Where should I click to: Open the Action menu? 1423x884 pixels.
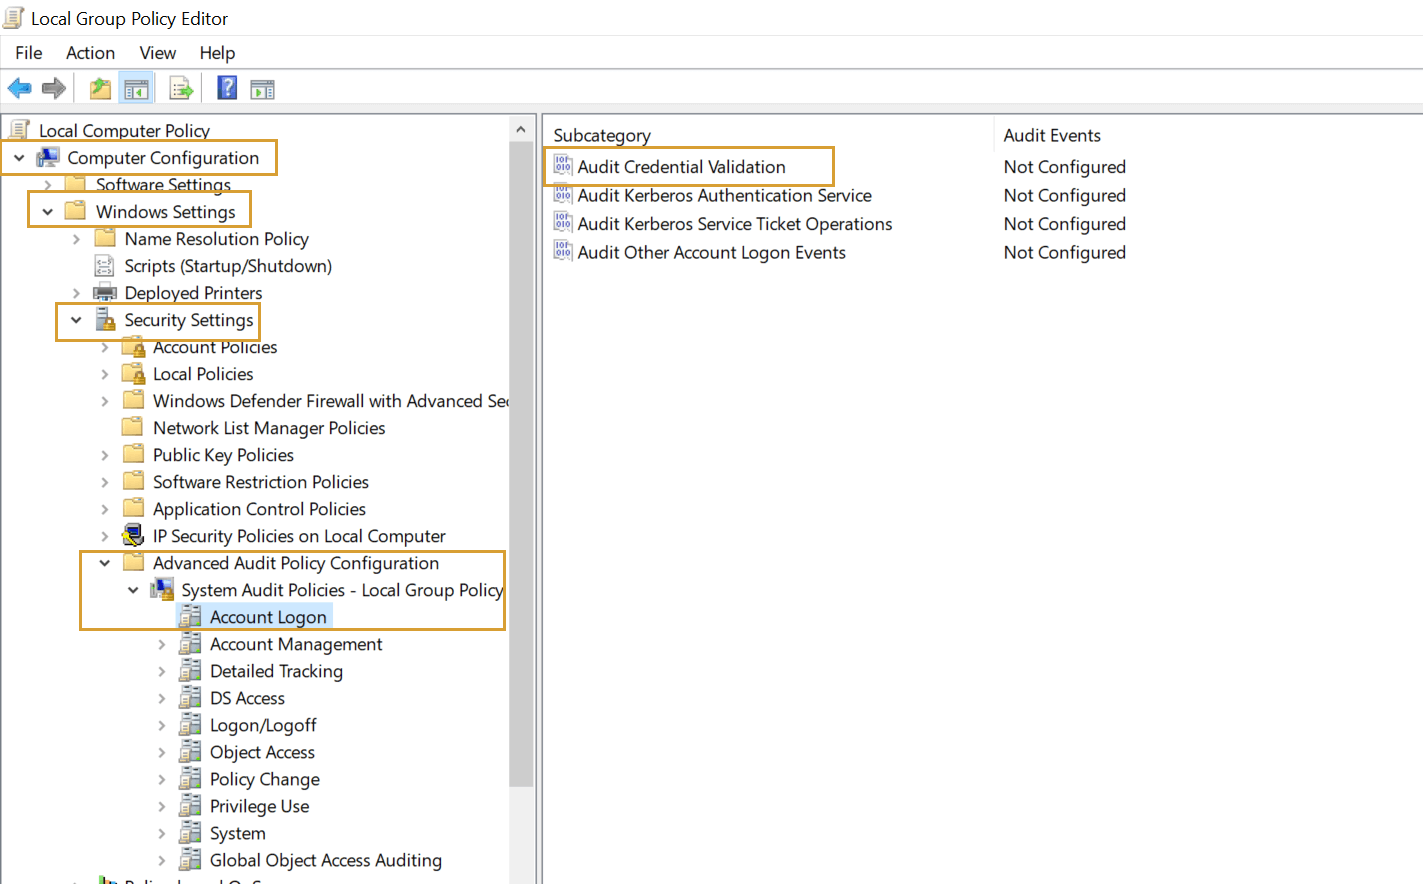point(90,53)
